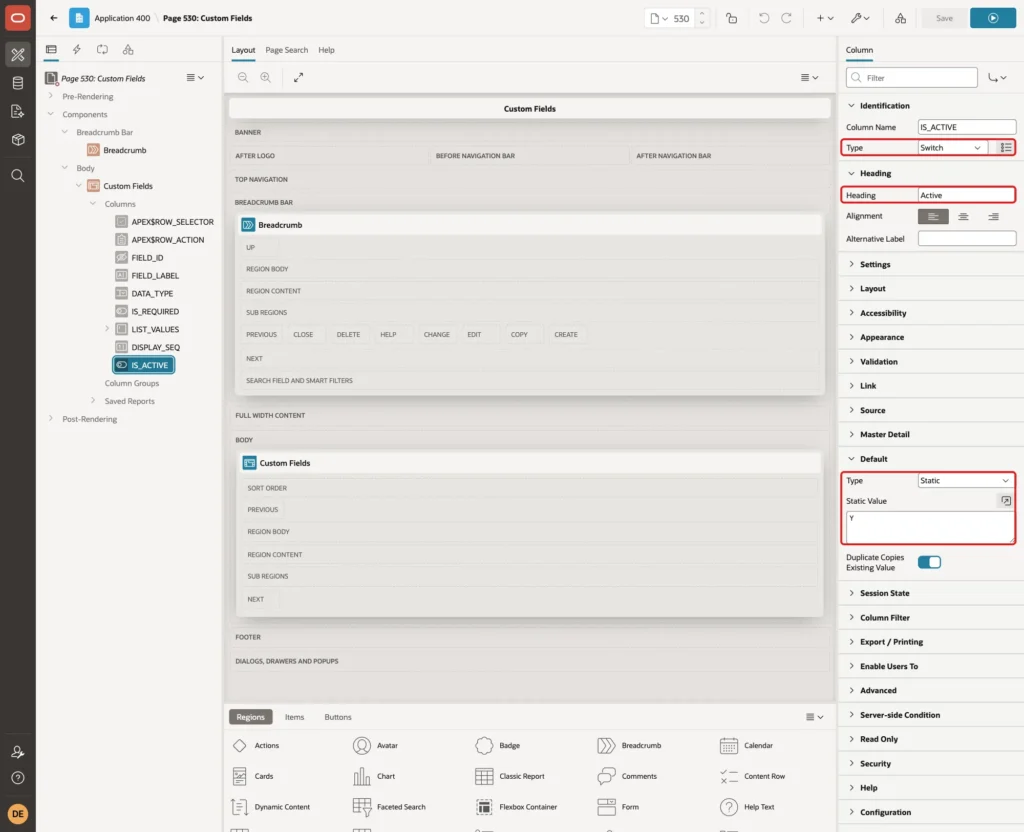Open administration user icon in sidebar
Viewport: 1024px width, 832px height.
tap(18, 752)
